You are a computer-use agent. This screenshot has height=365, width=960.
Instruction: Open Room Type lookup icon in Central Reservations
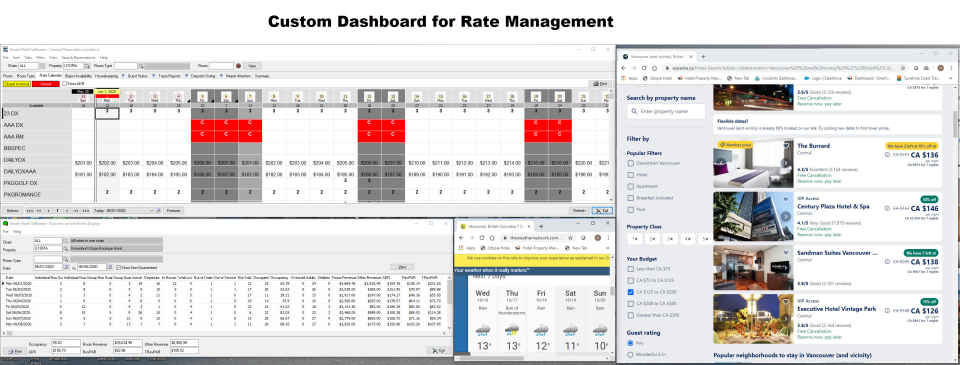click(x=141, y=66)
